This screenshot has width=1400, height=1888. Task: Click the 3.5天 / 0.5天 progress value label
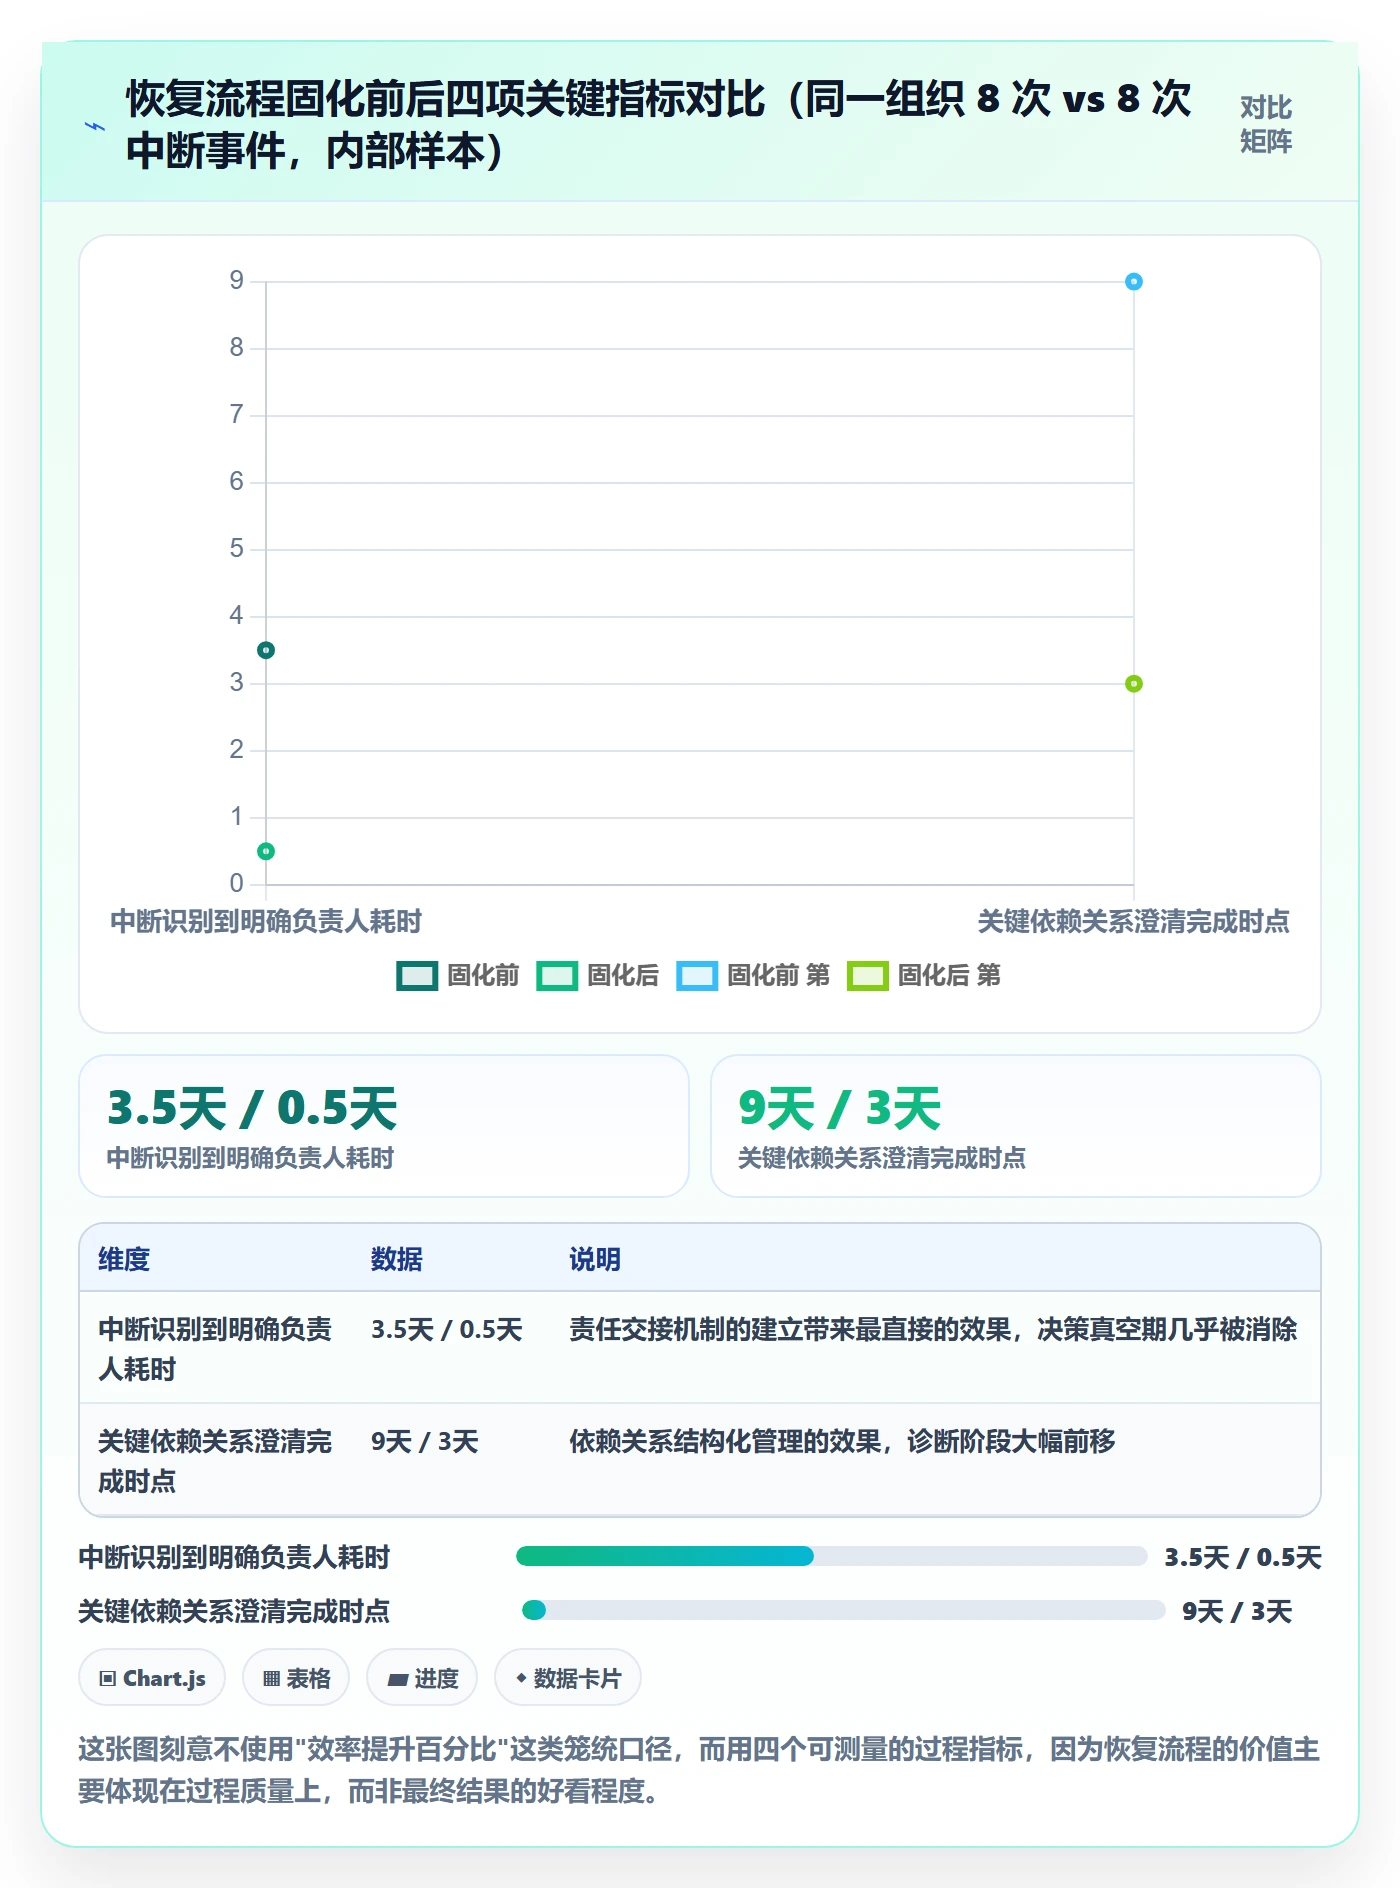click(1243, 1557)
